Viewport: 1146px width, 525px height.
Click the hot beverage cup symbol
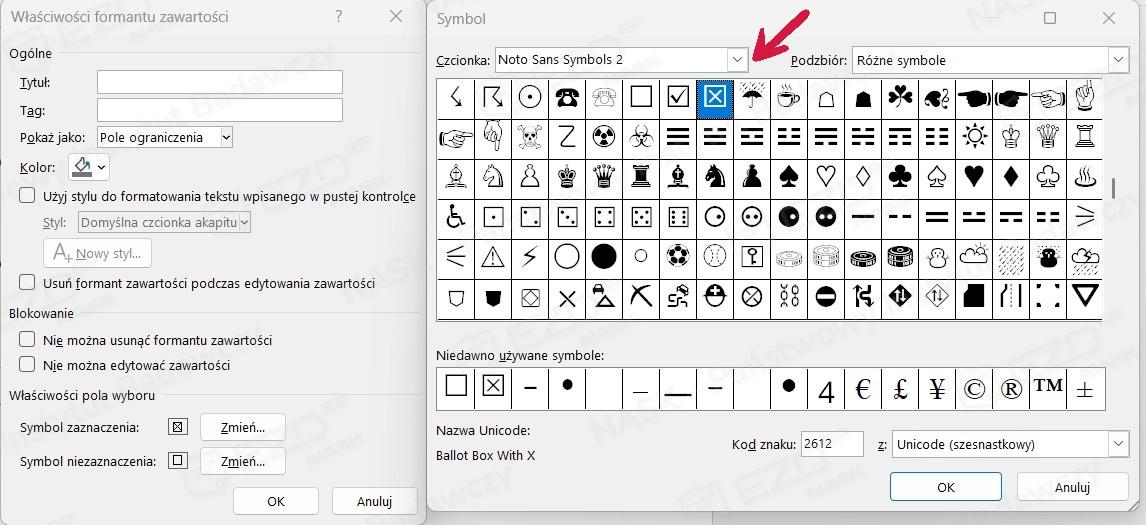pyautogui.click(x=788, y=98)
